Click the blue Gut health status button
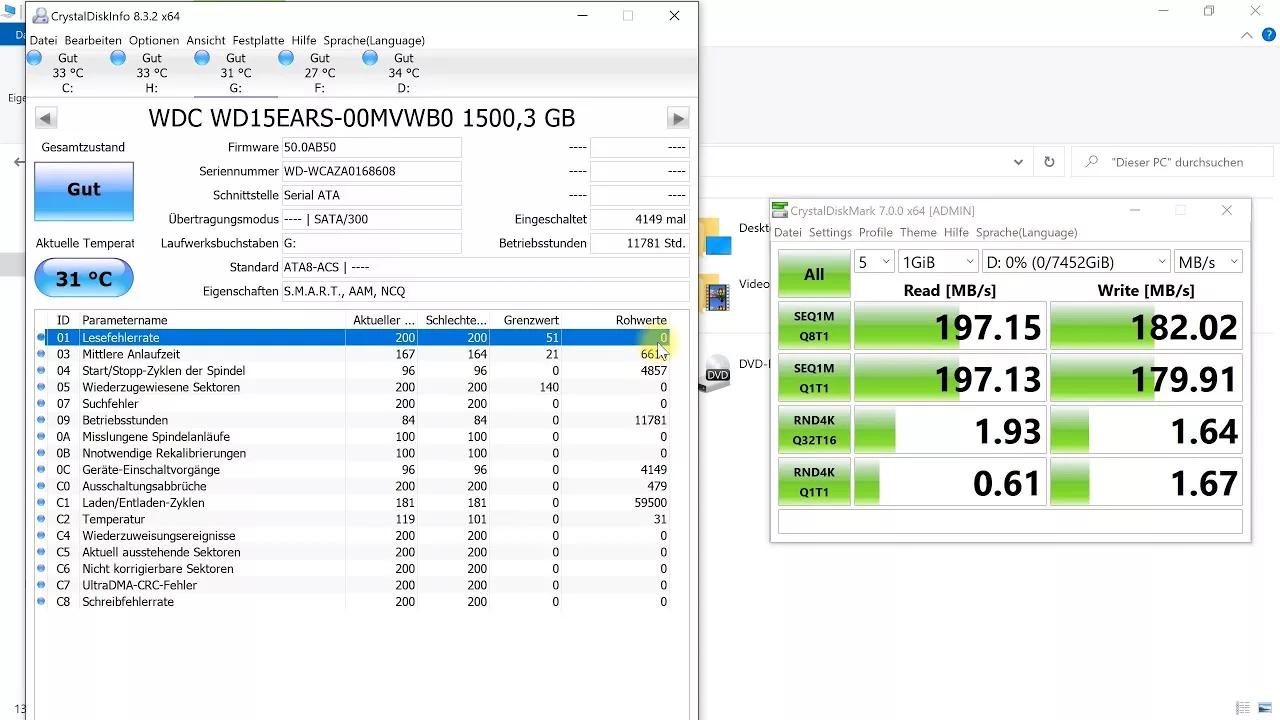The height and width of the screenshot is (720, 1280). pyautogui.click(x=83, y=190)
